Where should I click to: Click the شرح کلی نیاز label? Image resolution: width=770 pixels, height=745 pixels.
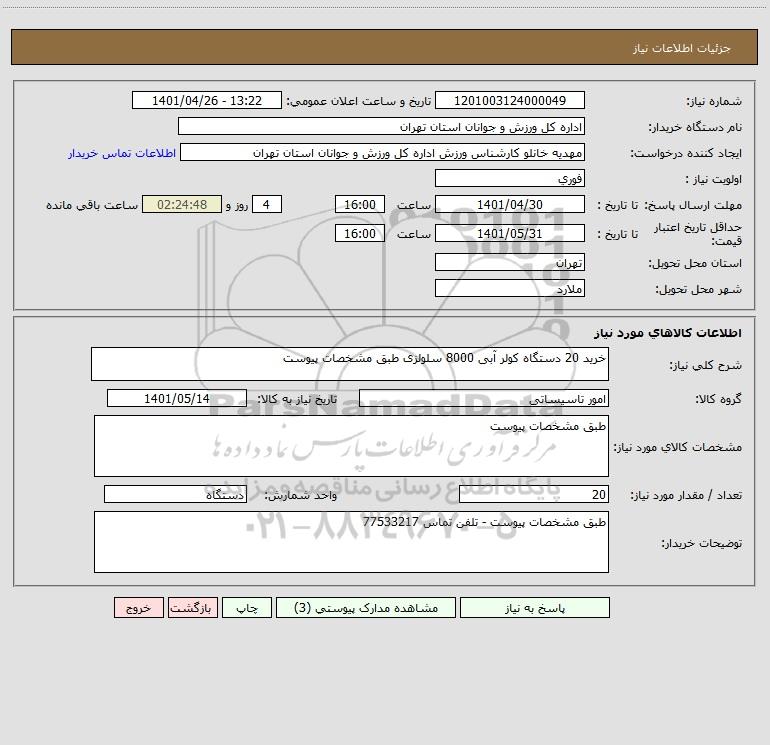tap(706, 365)
